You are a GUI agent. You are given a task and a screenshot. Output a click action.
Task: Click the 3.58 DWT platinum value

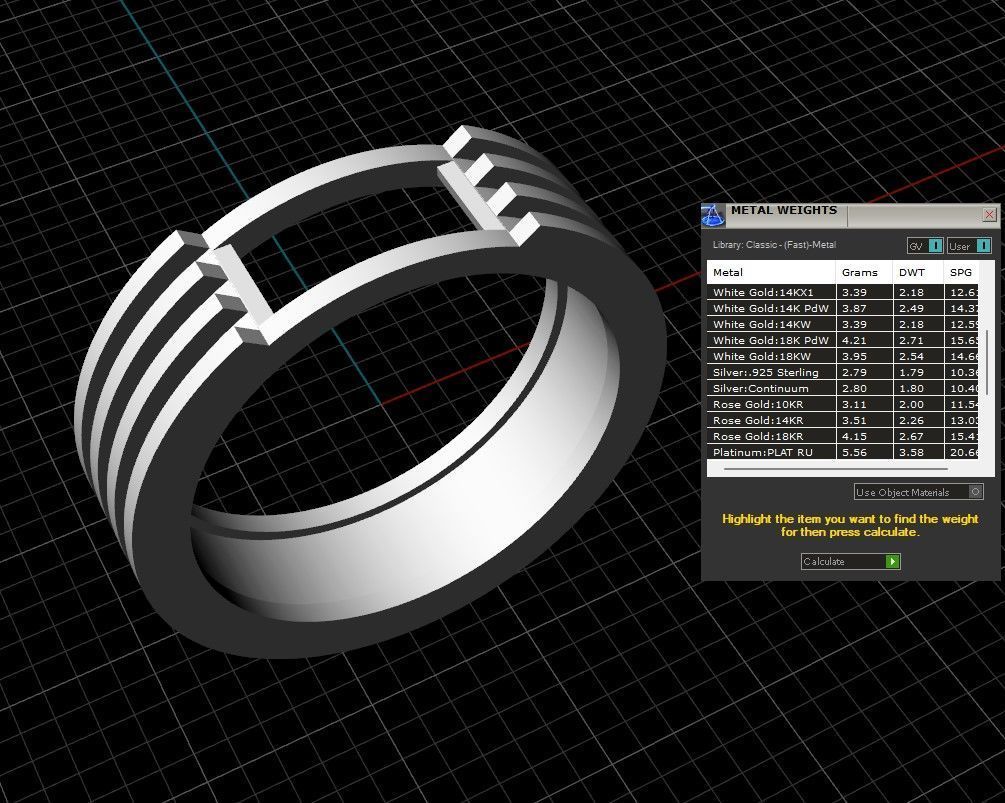click(911, 452)
